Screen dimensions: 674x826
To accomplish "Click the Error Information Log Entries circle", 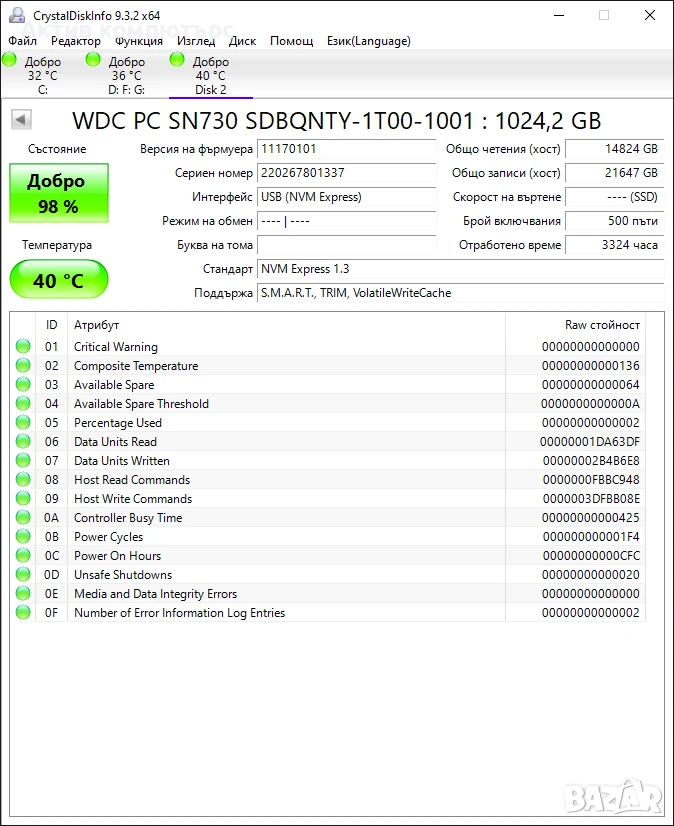I will [x=23, y=612].
